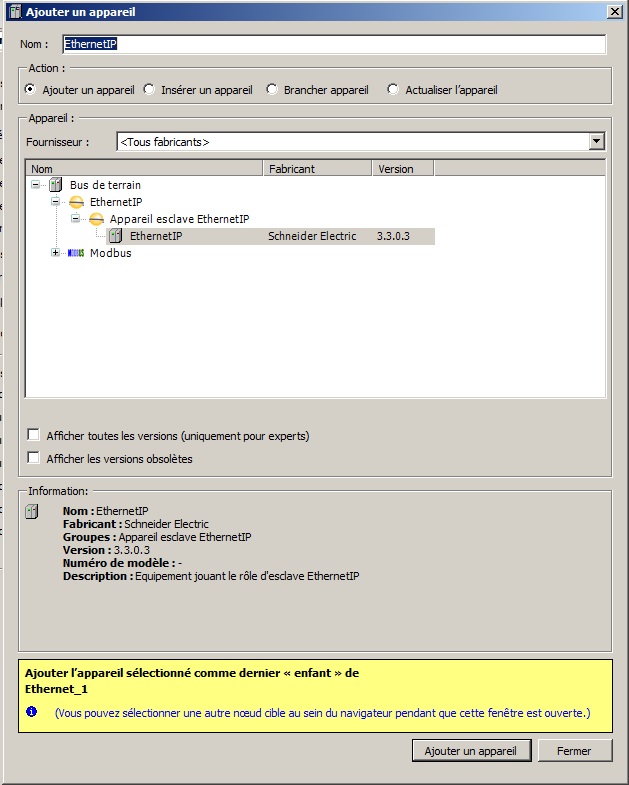Select the Brancher appareil radio option

point(272,90)
